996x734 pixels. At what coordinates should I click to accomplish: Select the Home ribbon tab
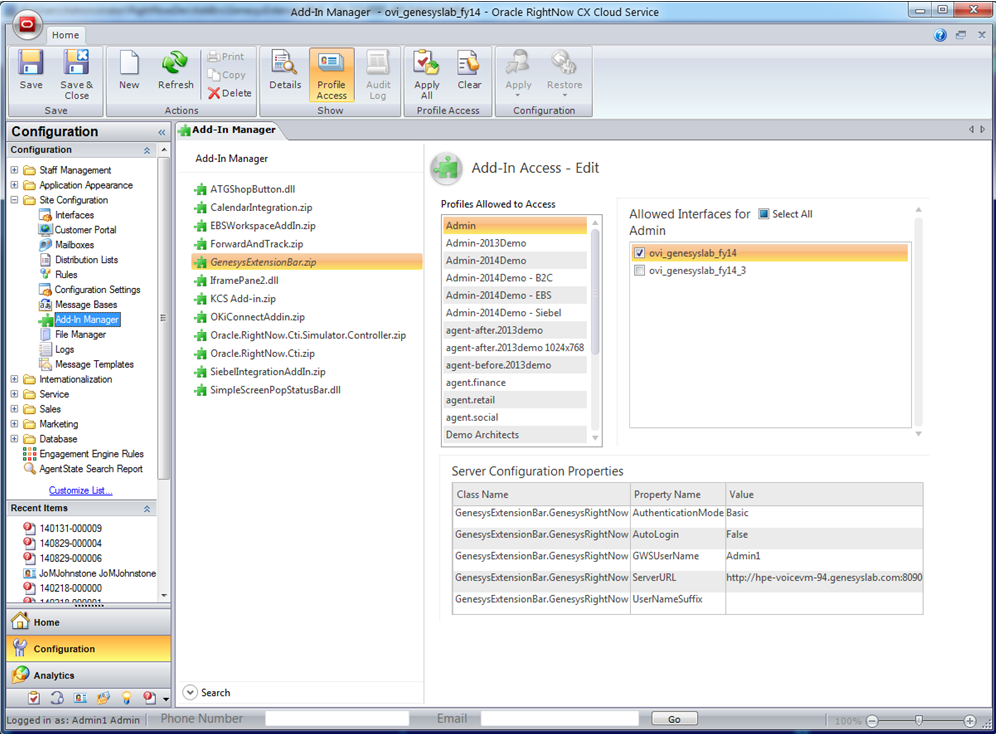[x=66, y=35]
